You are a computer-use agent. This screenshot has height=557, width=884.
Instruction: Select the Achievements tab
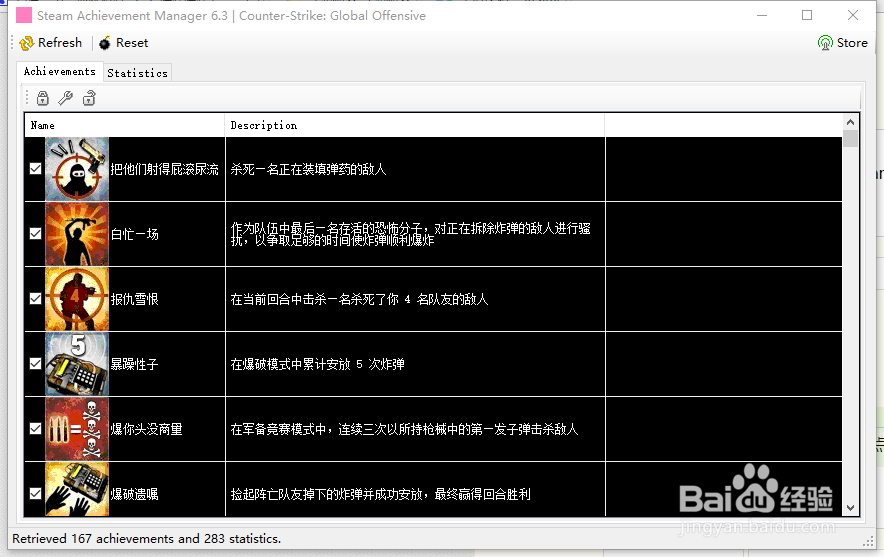pos(60,72)
